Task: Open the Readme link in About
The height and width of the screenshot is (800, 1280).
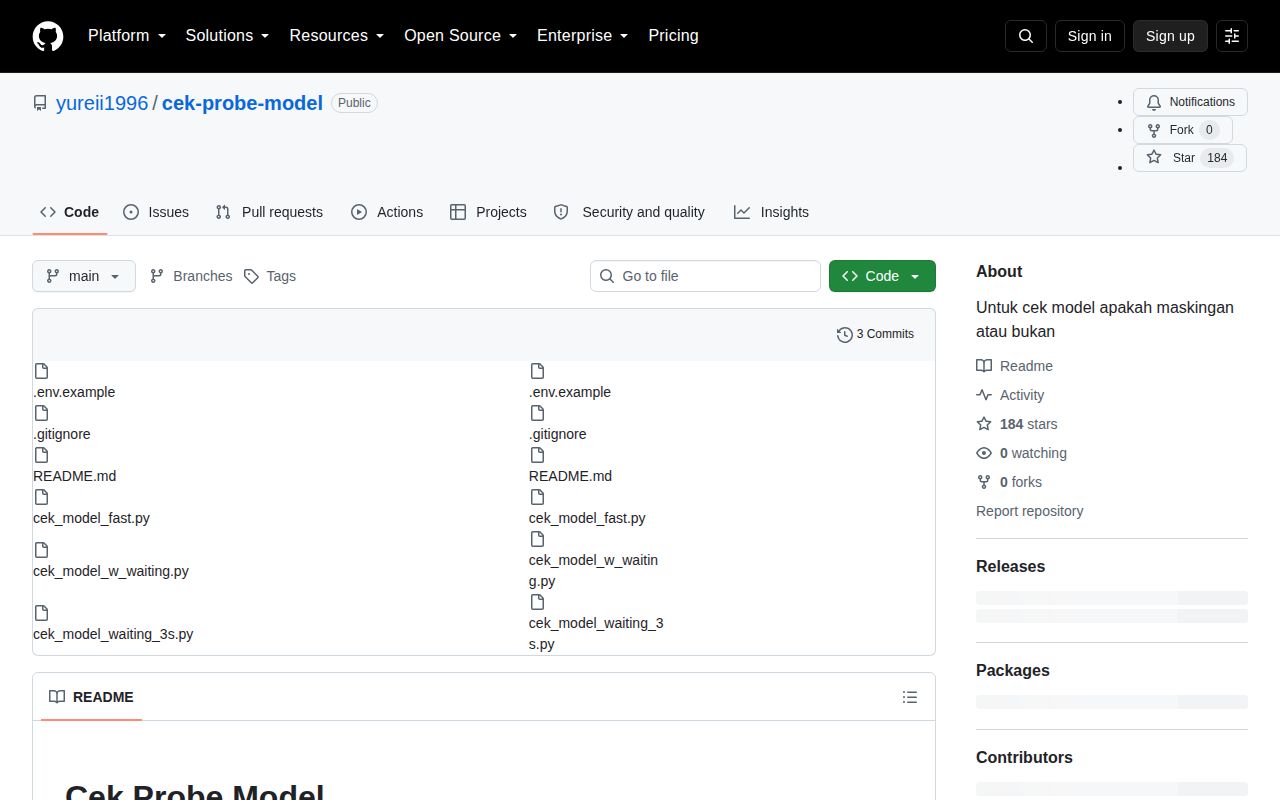Action: (1014, 366)
